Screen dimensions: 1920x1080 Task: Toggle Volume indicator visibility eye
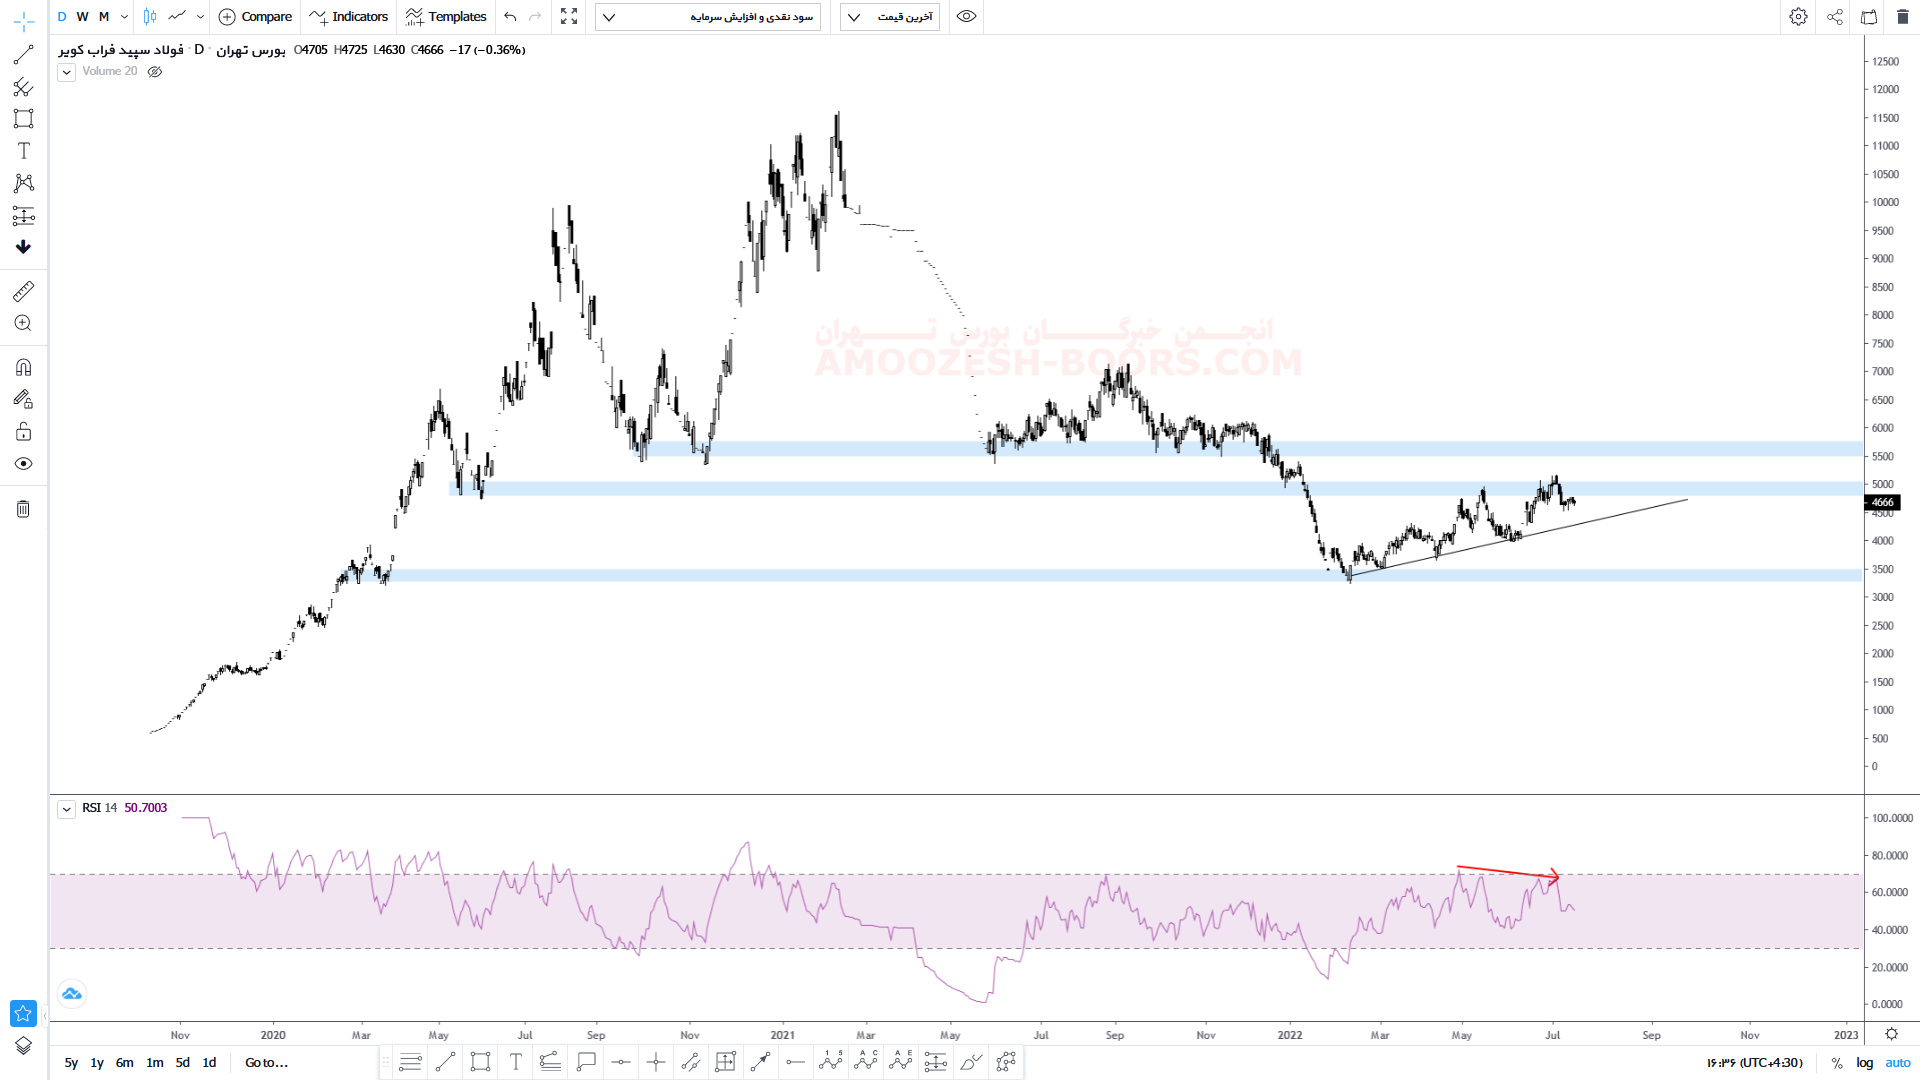click(x=155, y=72)
